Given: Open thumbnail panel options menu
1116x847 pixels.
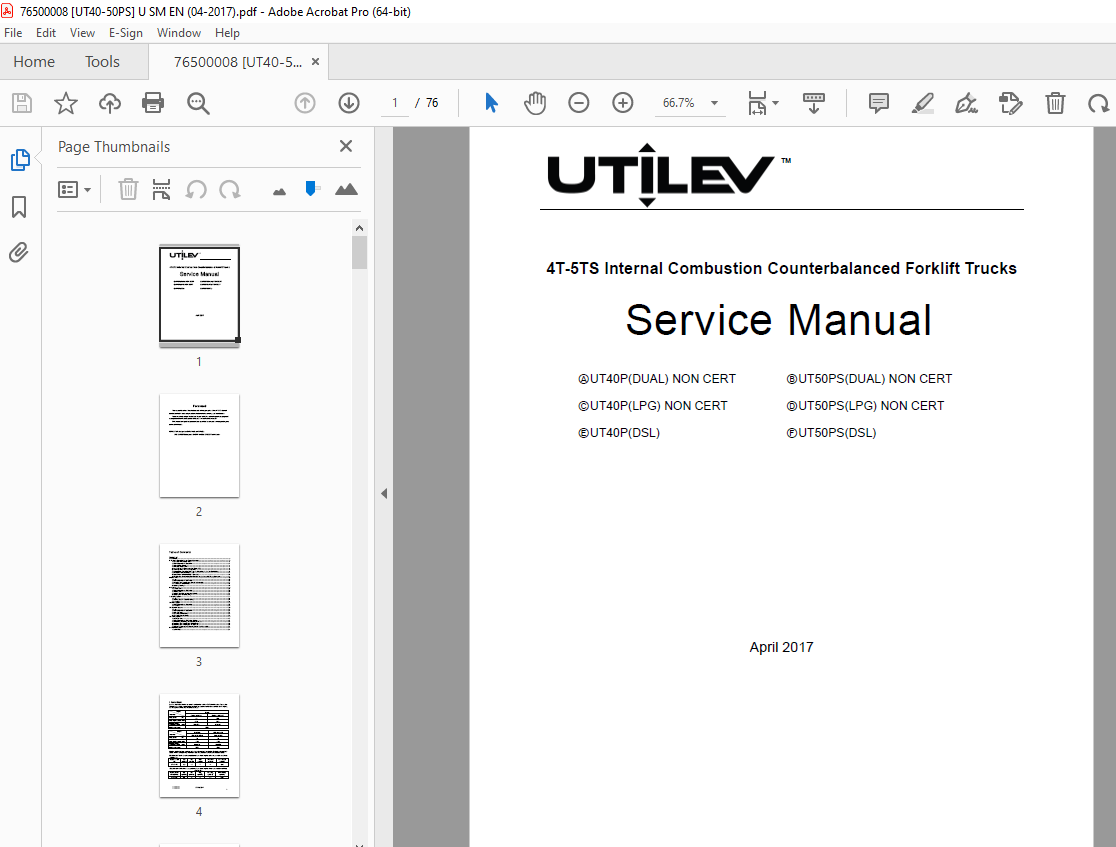Looking at the screenshot, I should click(74, 189).
